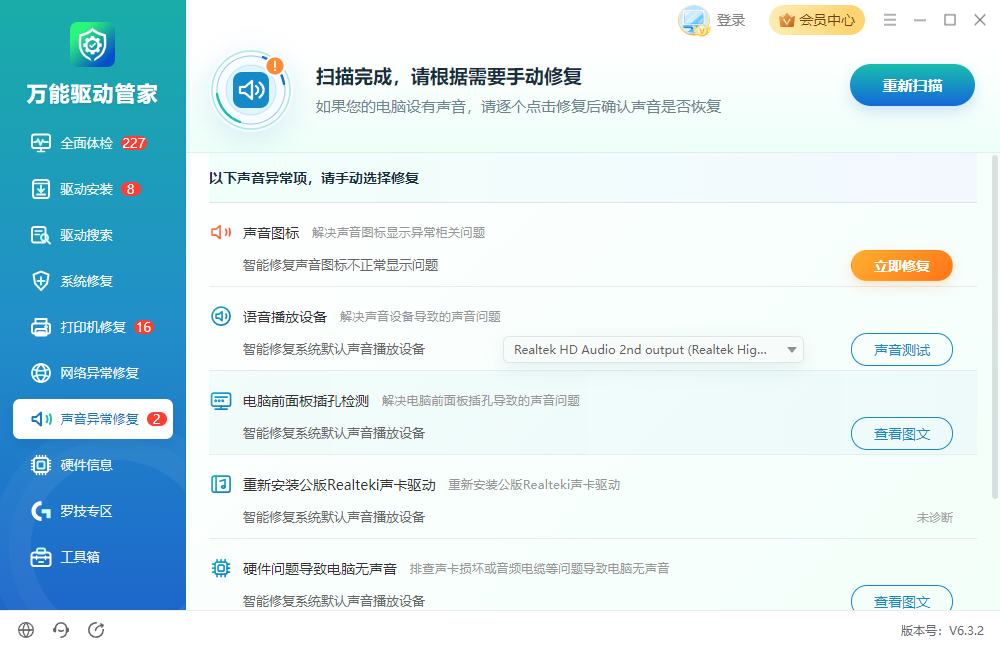Click the Logitech logo icon
This screenshot has height=650, width=1000.
(41, 511)
